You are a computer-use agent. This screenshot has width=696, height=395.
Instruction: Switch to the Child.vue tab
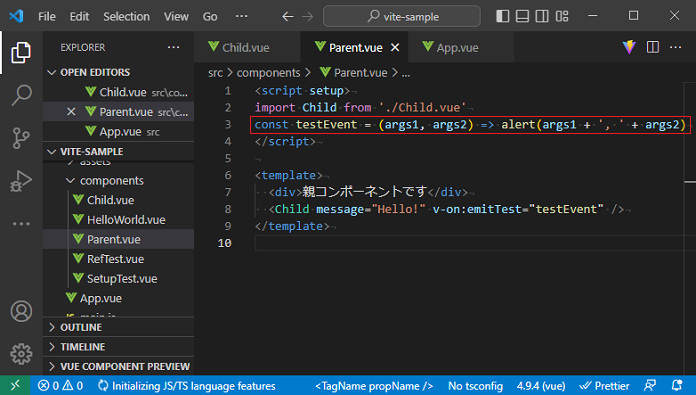tap(247, 47)
